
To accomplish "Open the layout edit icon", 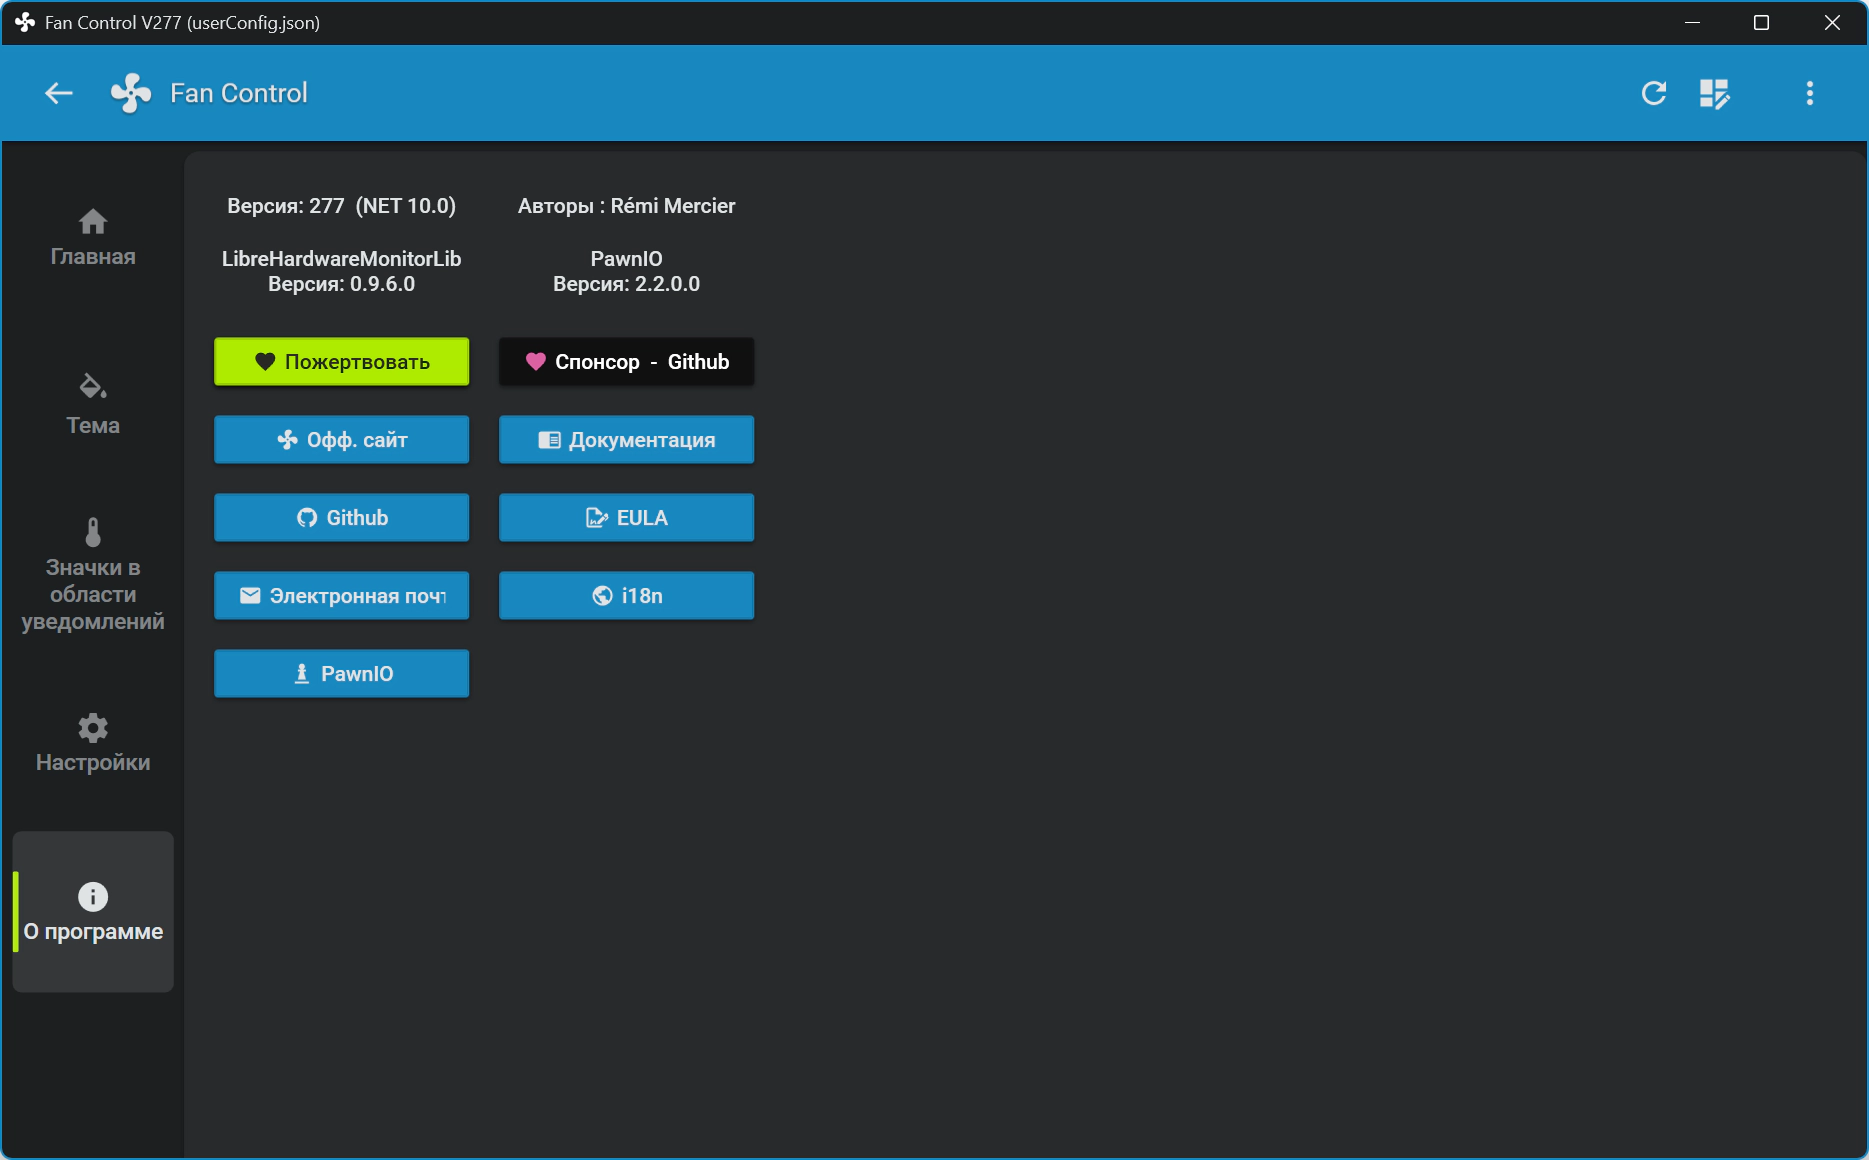I will pos(1714,94).
